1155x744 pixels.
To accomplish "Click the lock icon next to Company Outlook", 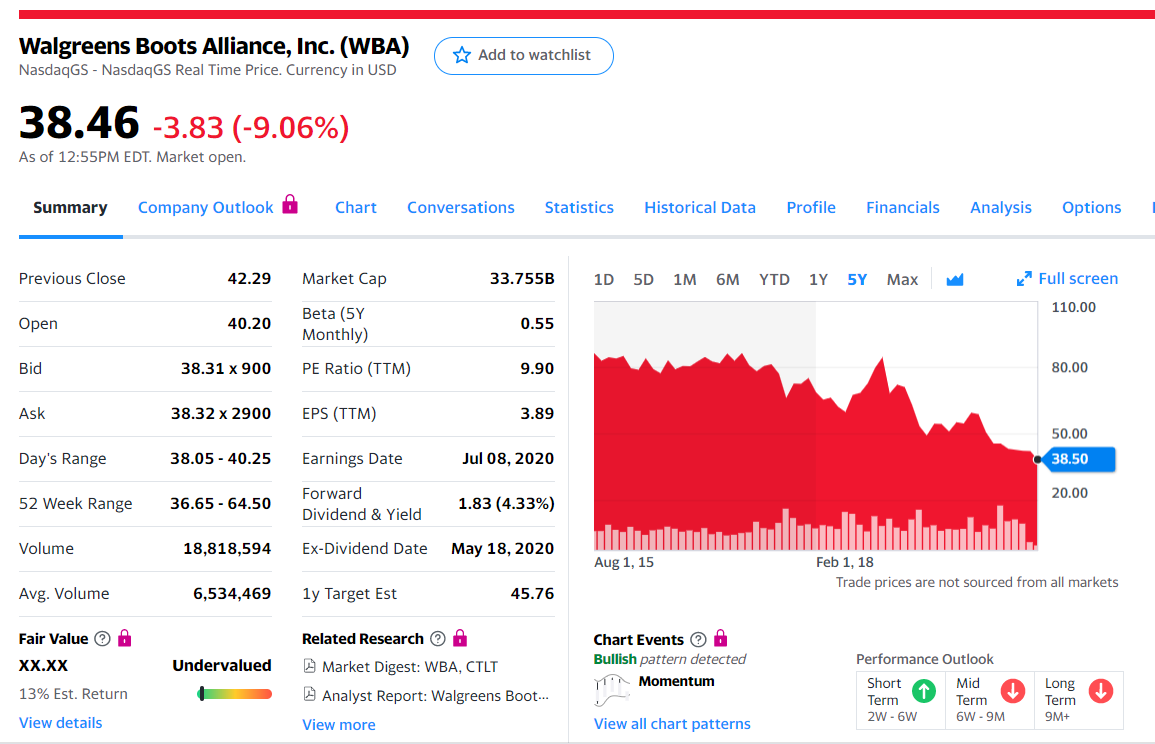I will point(290,204).
